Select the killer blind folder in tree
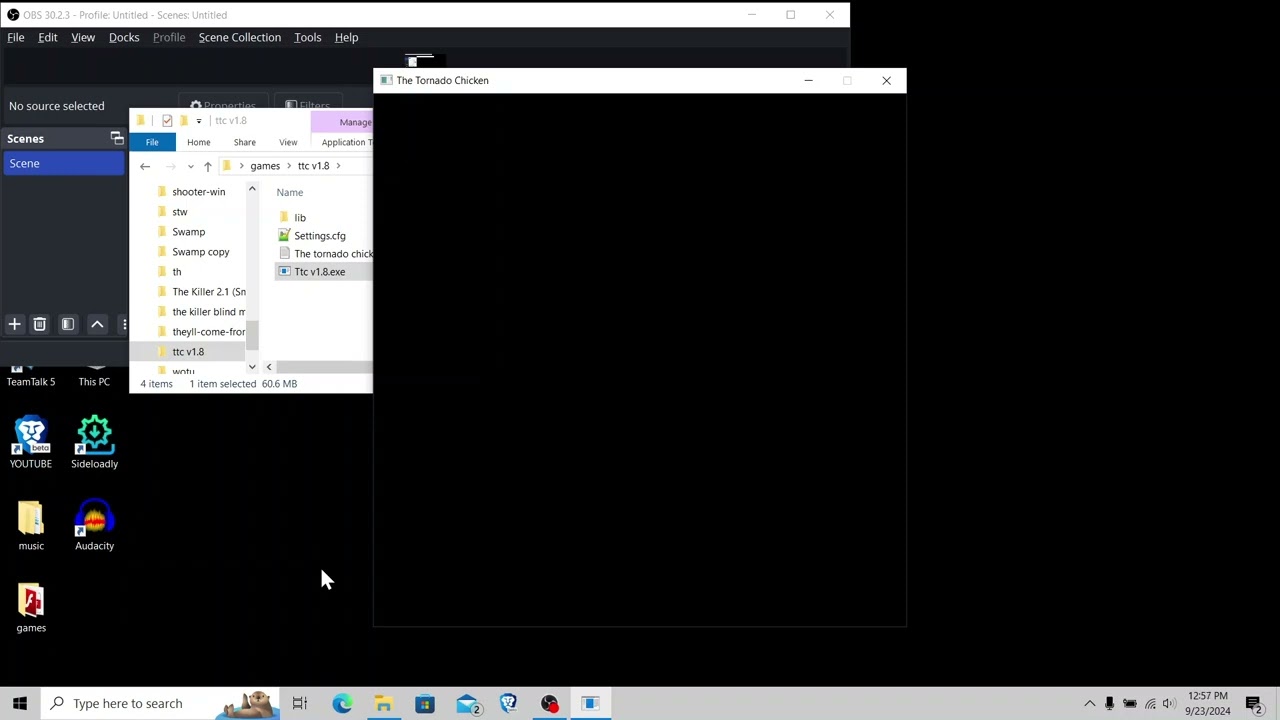 [208, 312]
